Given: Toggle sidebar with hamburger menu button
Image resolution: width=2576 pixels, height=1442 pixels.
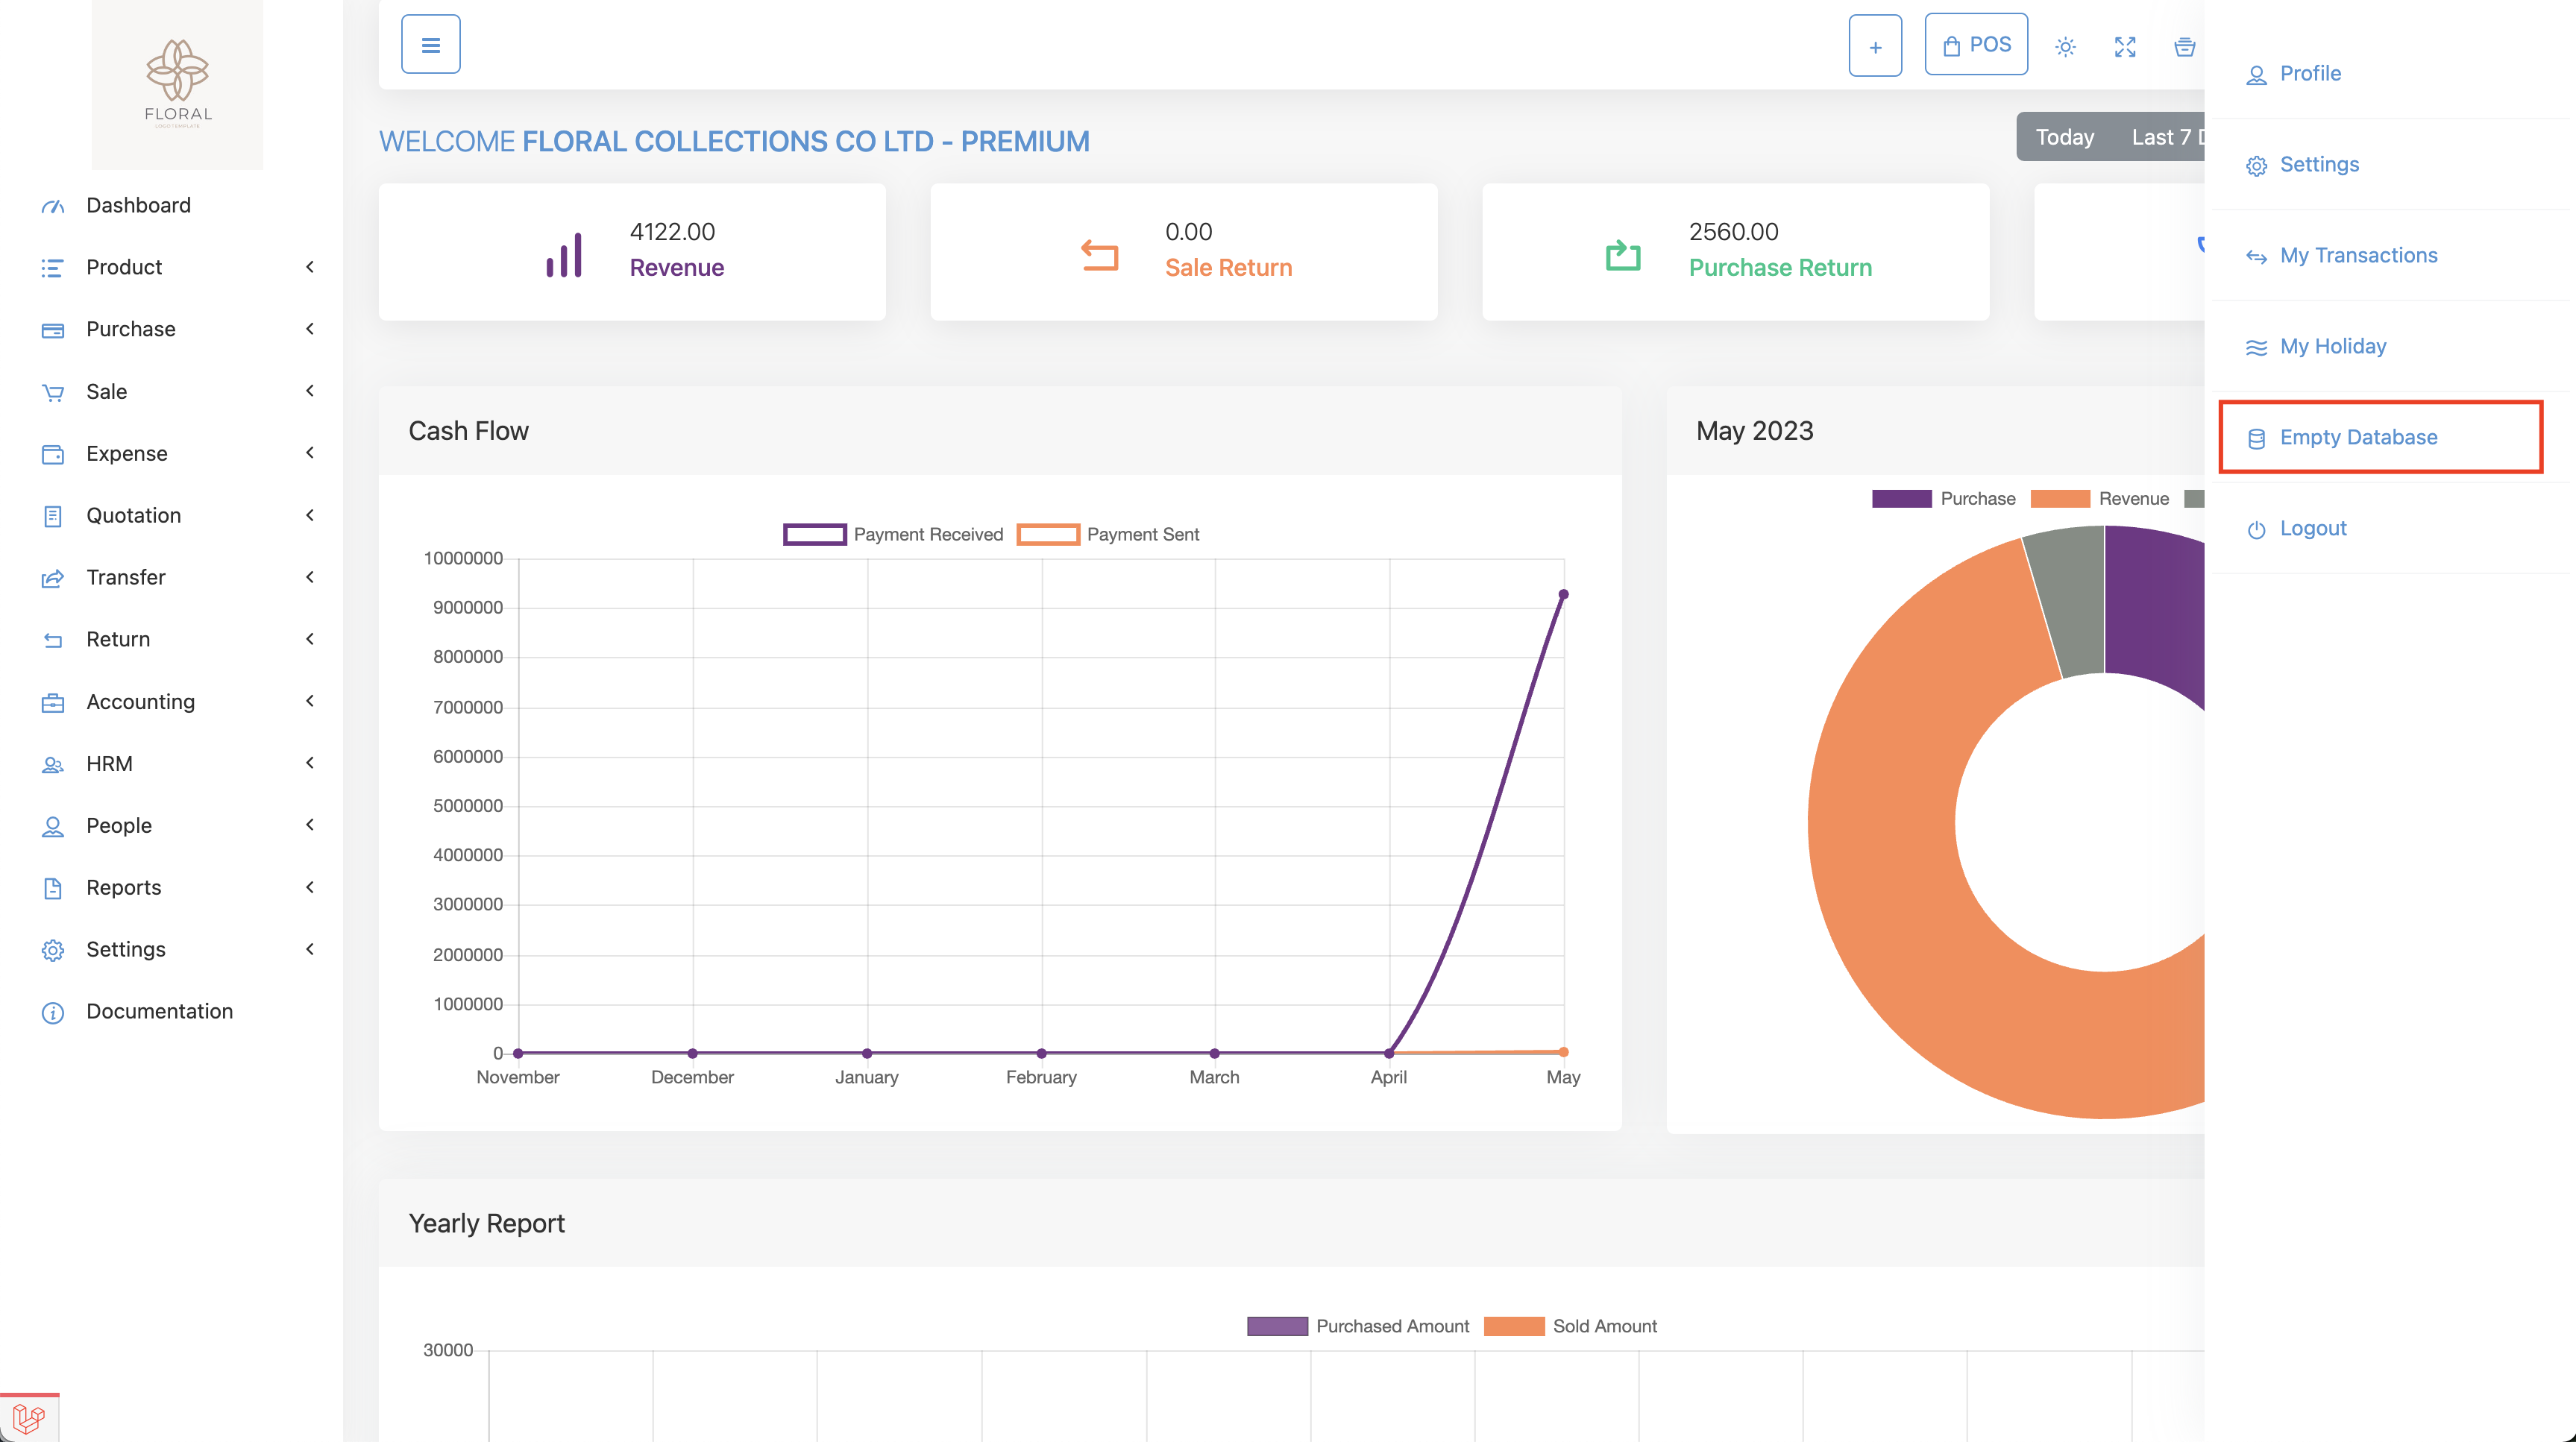Looking at the screenshot, I should tap(430, 44).
